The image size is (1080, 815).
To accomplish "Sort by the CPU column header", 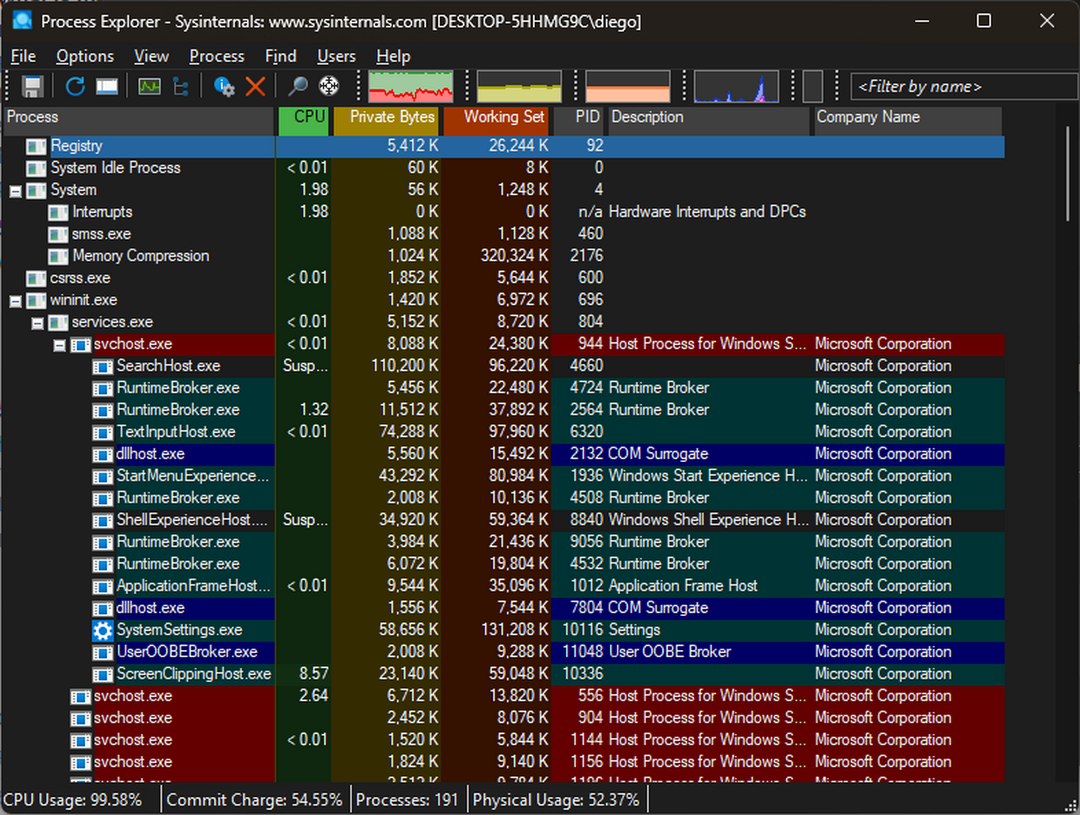I will [x=303, y=120].
